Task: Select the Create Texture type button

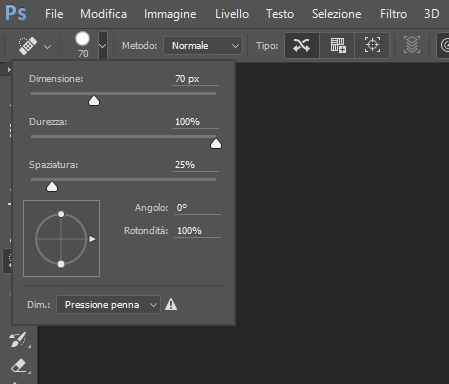Action: 337,45
